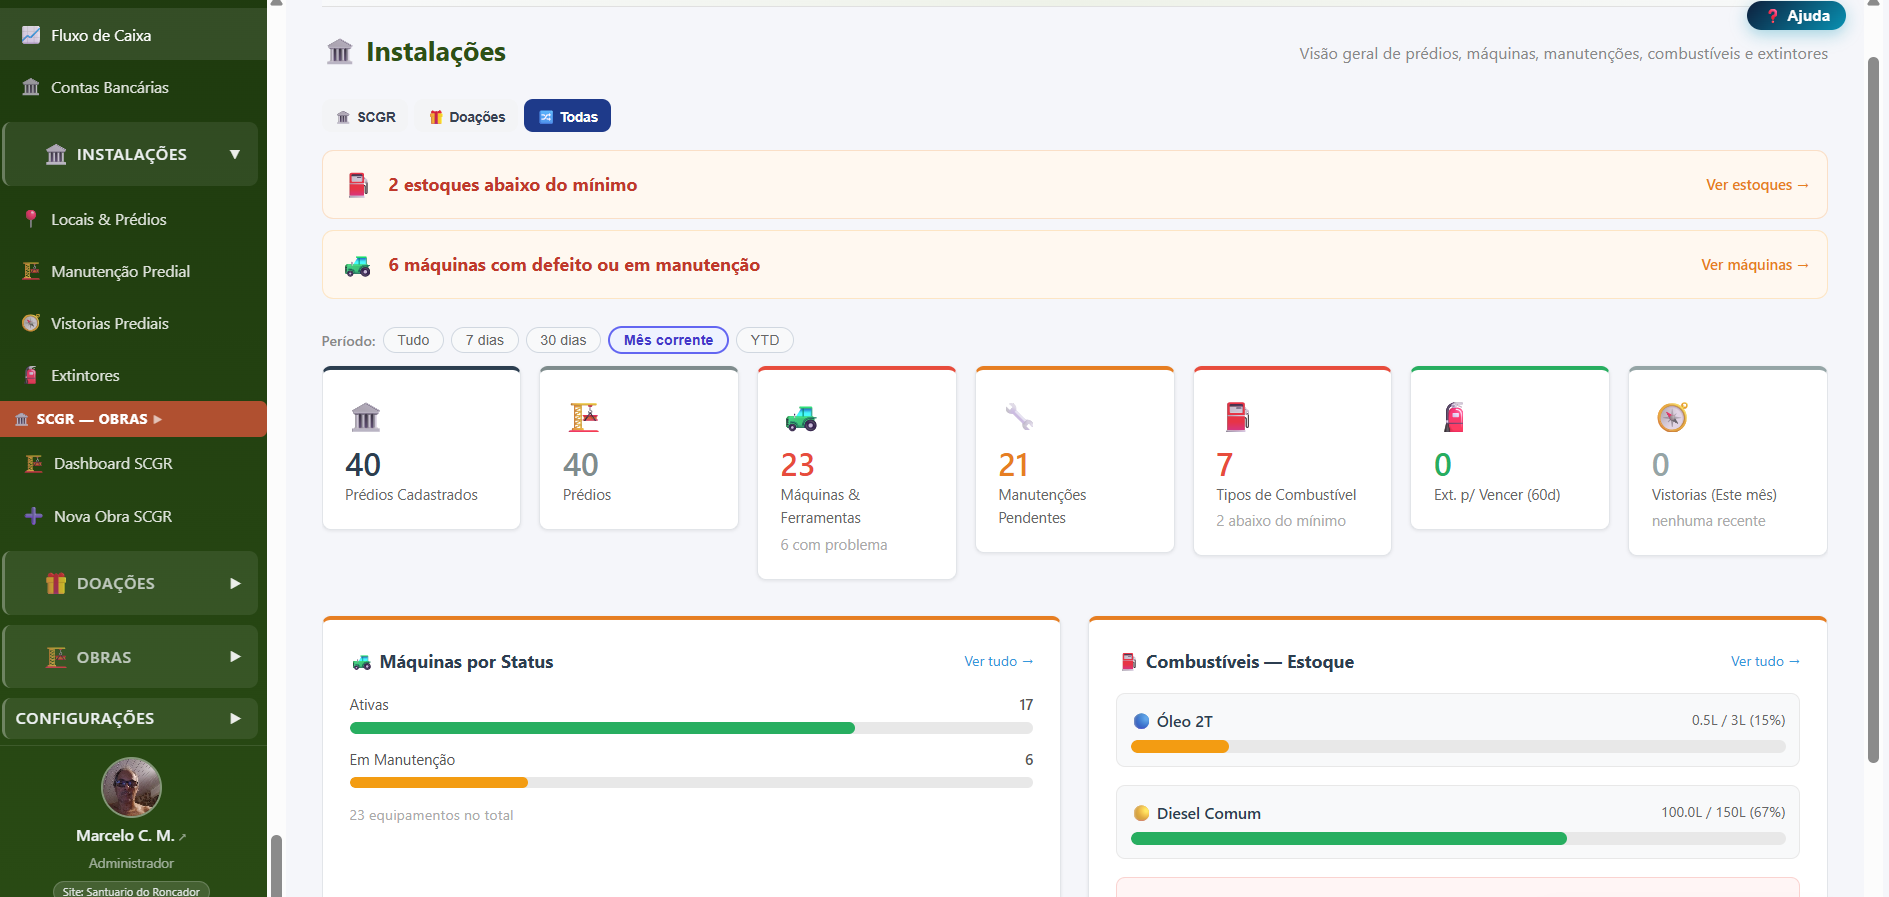Click the fuel icon next to Combustíveis — Estoque

pyautogui.click(x=1129, y=662)
